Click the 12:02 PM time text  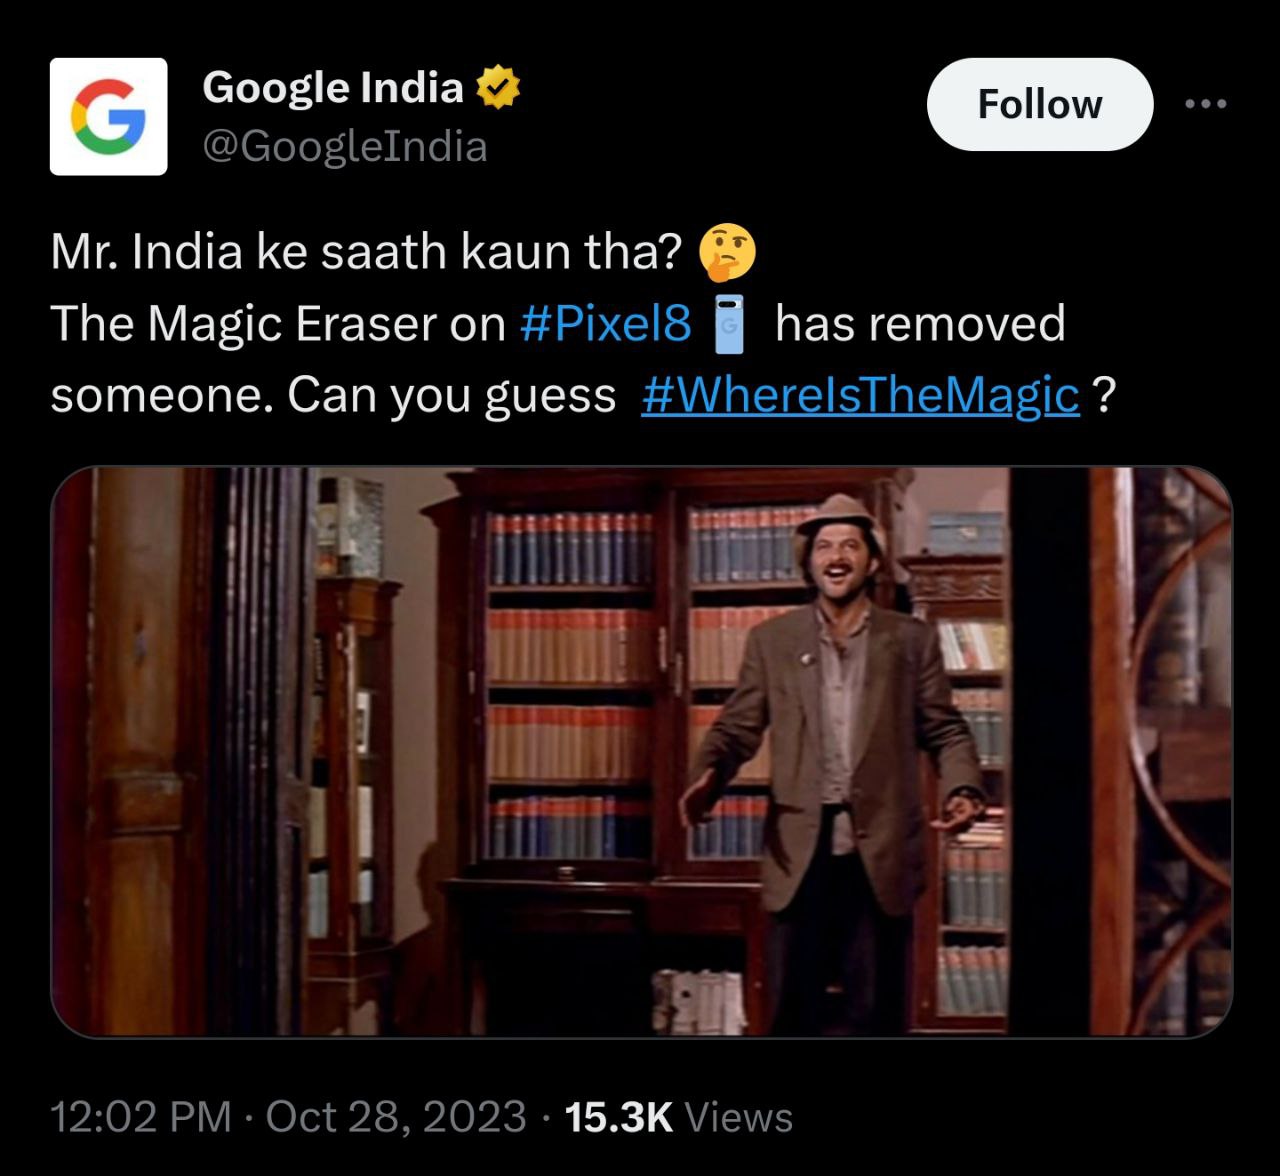pyautogui.click(x=140, y=1117)
